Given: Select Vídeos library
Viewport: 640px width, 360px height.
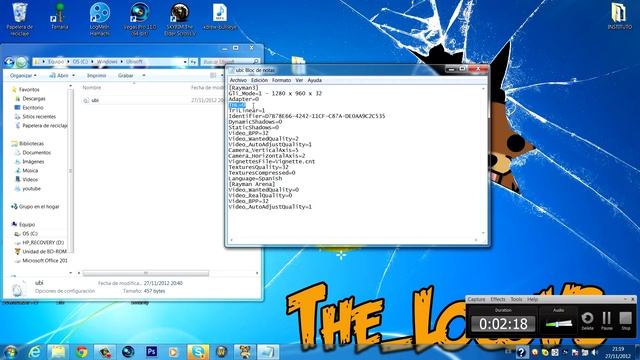Looking at the screenshot, I should [x=30, y=179].
